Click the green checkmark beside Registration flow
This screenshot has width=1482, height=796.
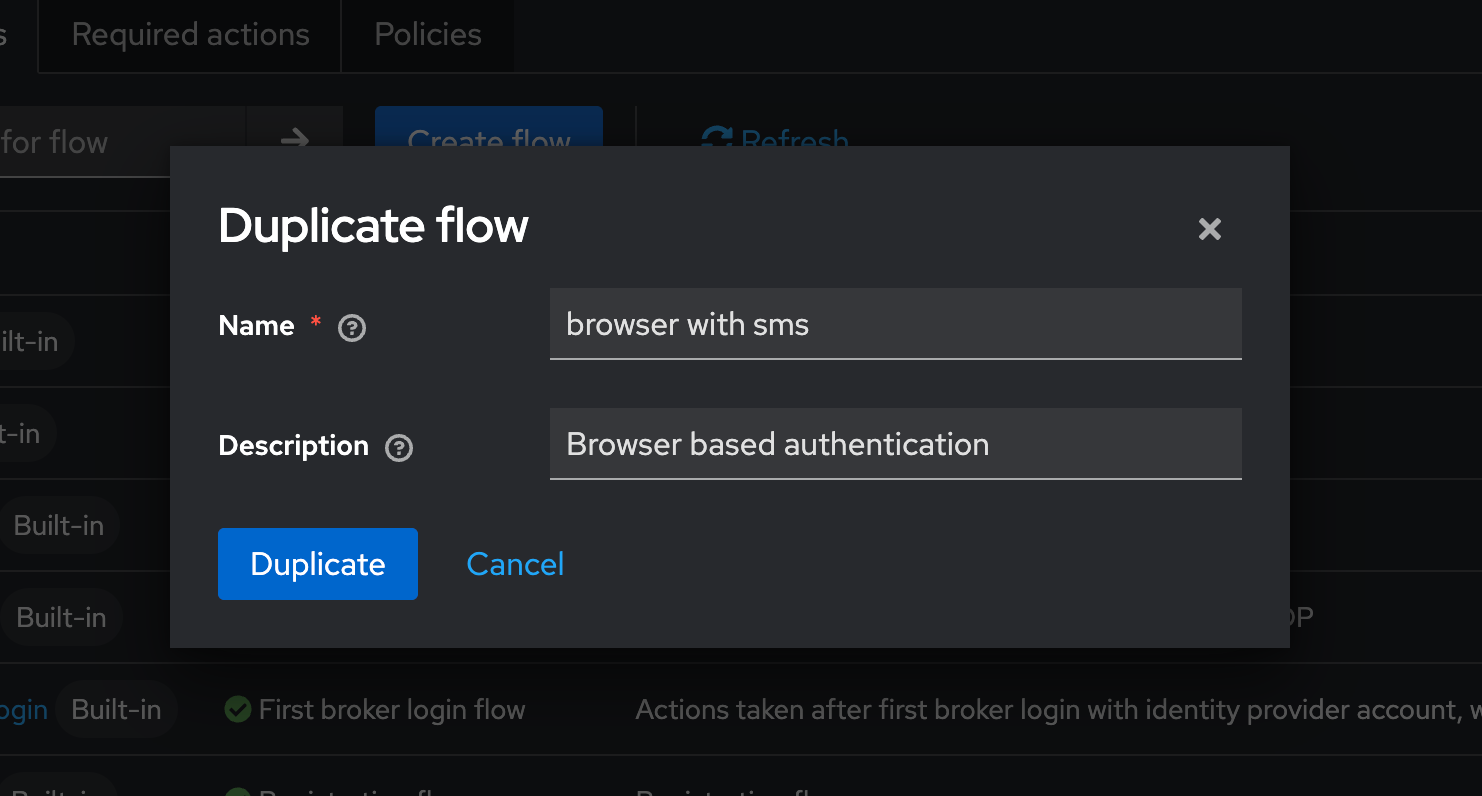(x=237, y=793)
